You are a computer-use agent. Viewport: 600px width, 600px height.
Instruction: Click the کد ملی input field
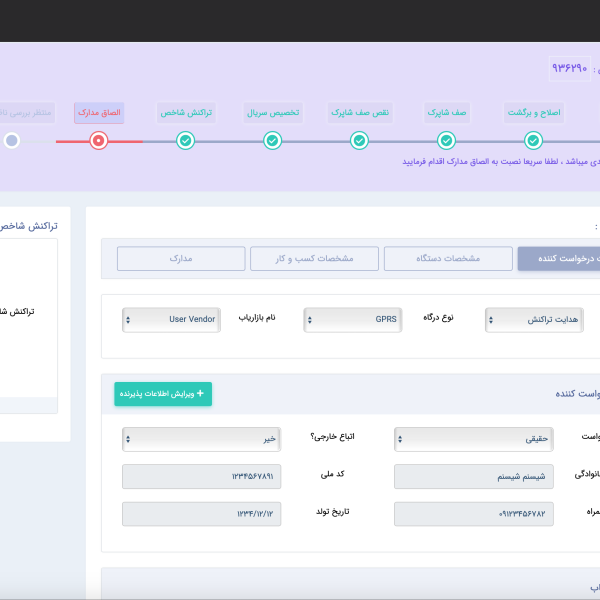(201, 477)
